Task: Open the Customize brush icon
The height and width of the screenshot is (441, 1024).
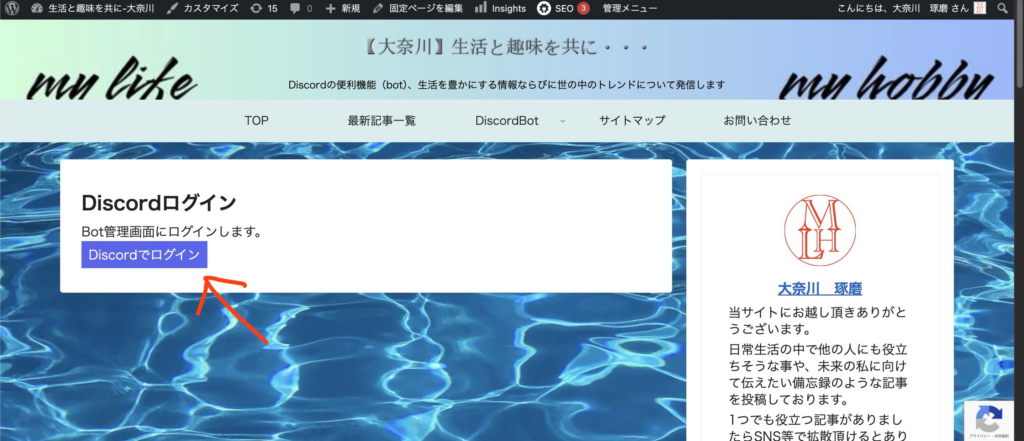Action: [x=173, y=8]
